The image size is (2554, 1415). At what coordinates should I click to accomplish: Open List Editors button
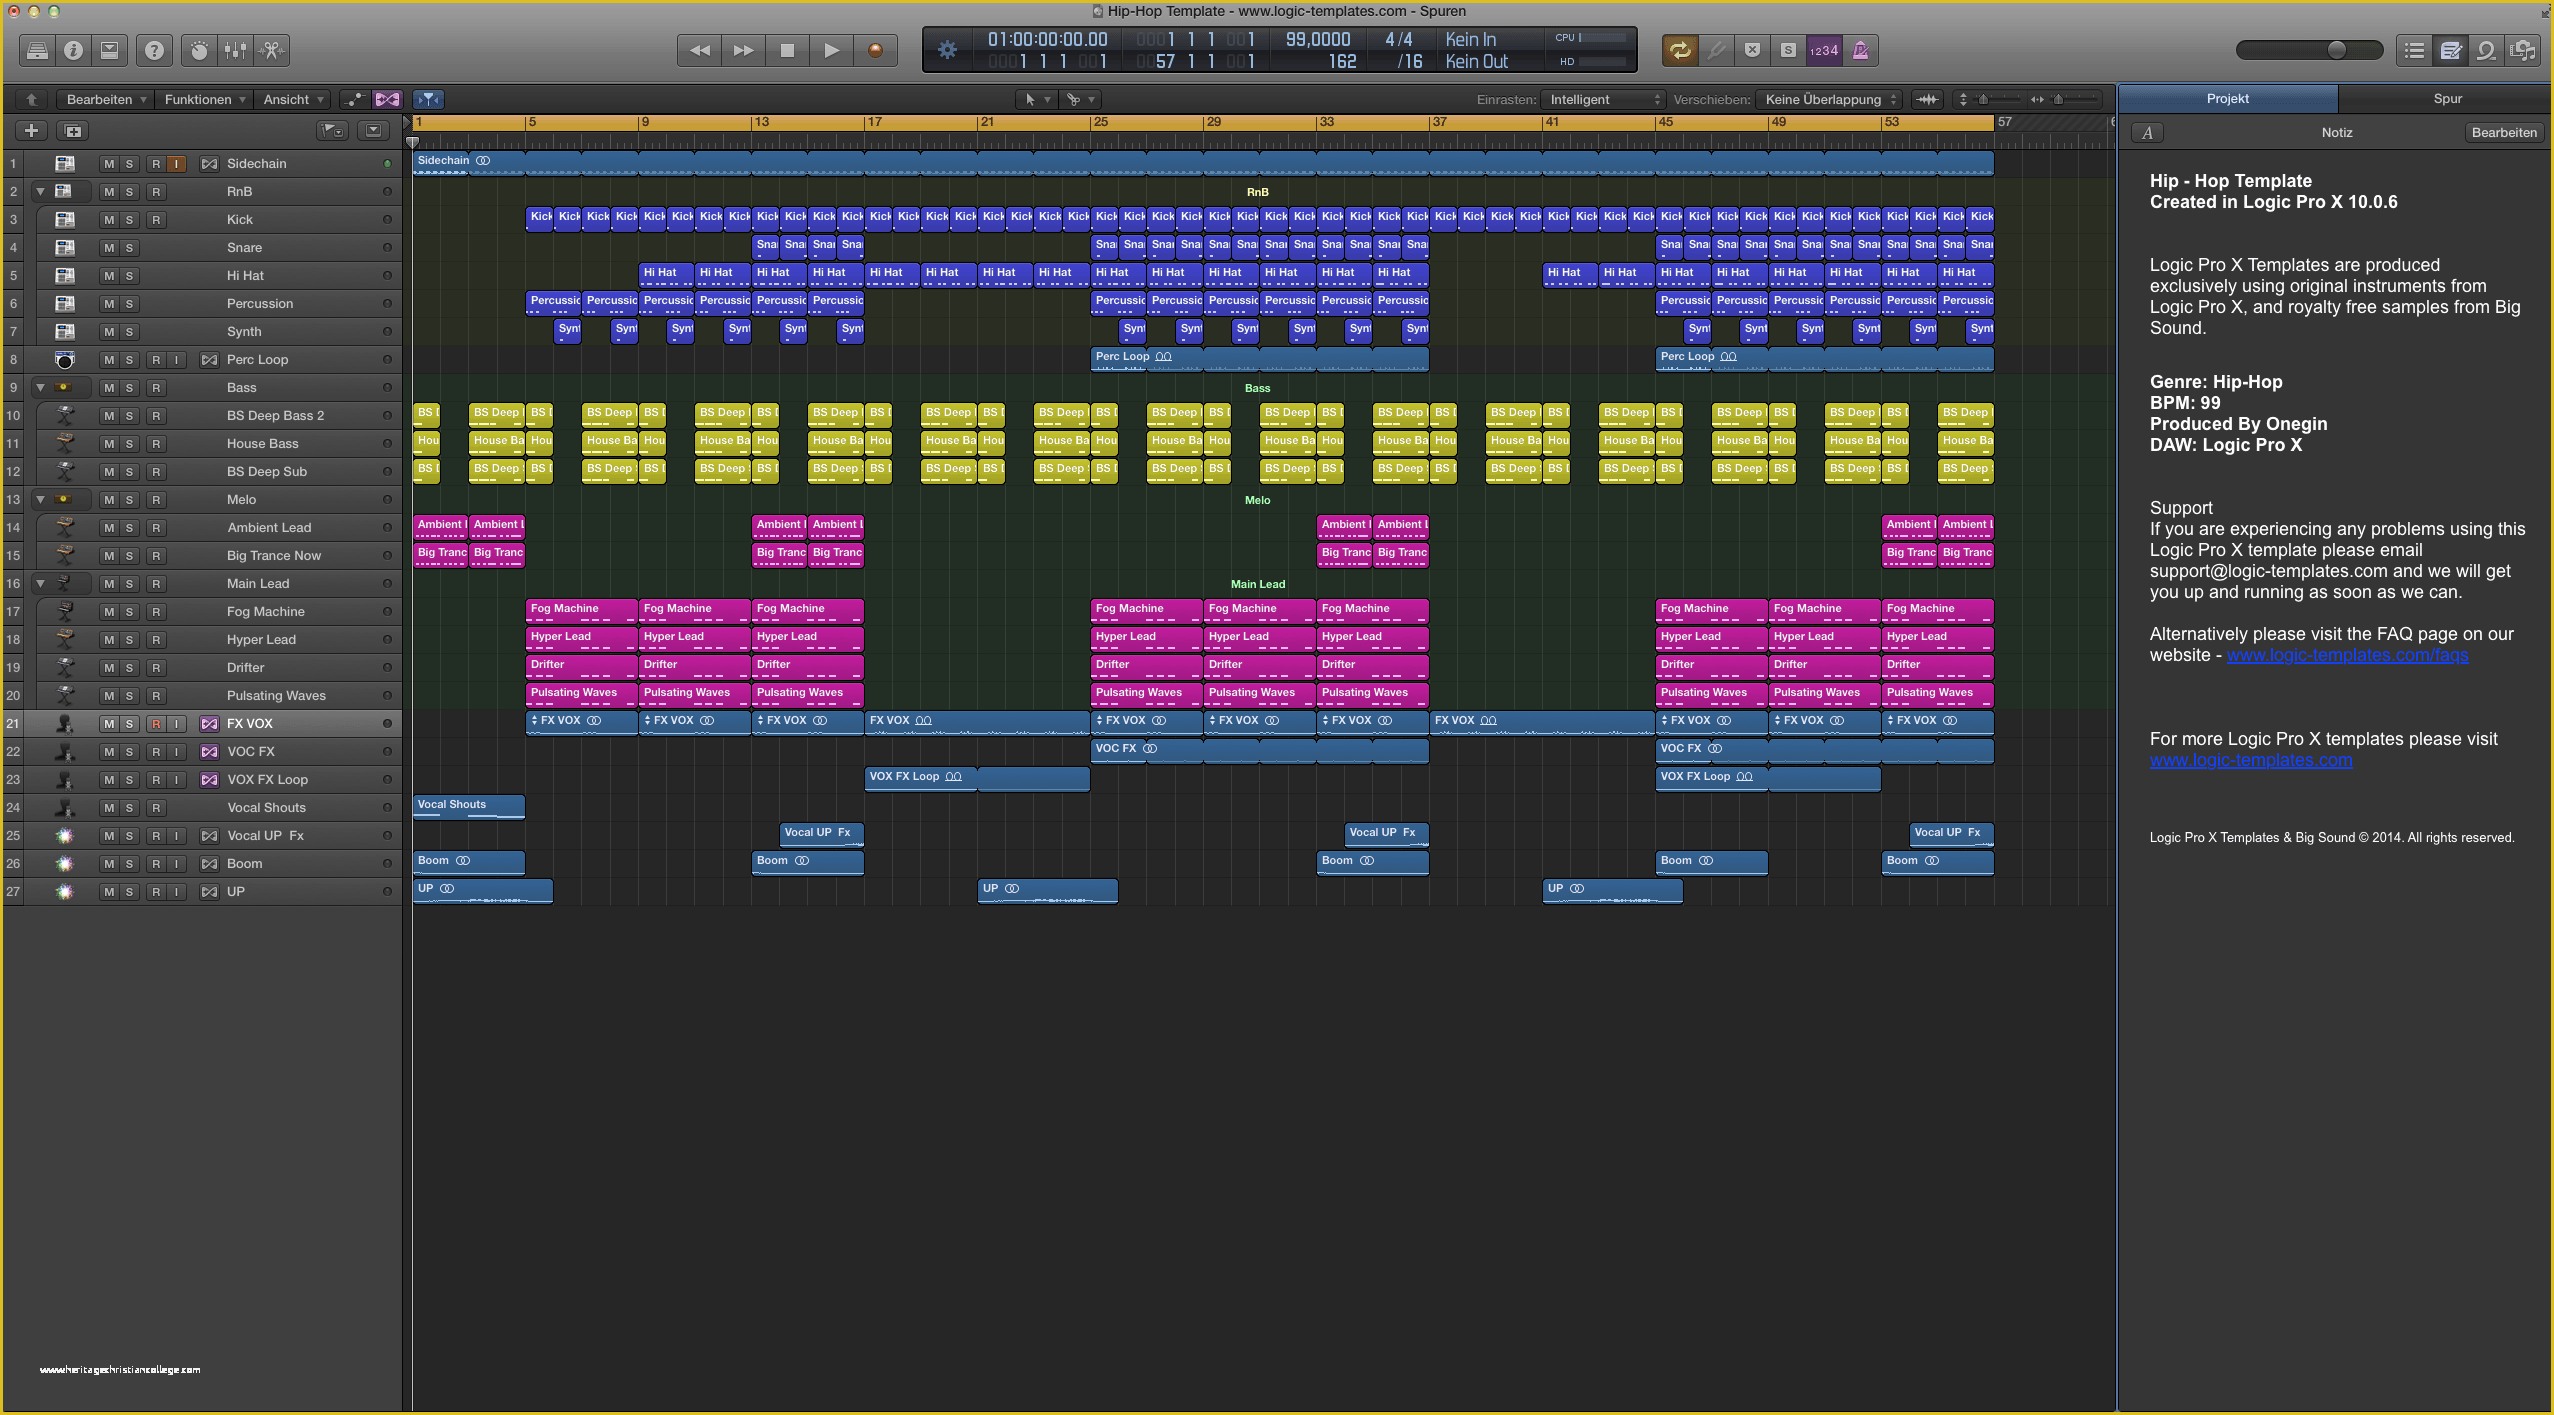pyautogui.click(x=2414, y=50)
